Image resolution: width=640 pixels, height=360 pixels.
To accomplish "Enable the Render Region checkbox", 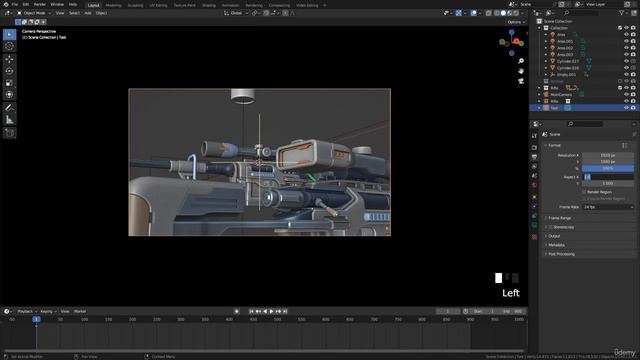I will click(584, 192).
